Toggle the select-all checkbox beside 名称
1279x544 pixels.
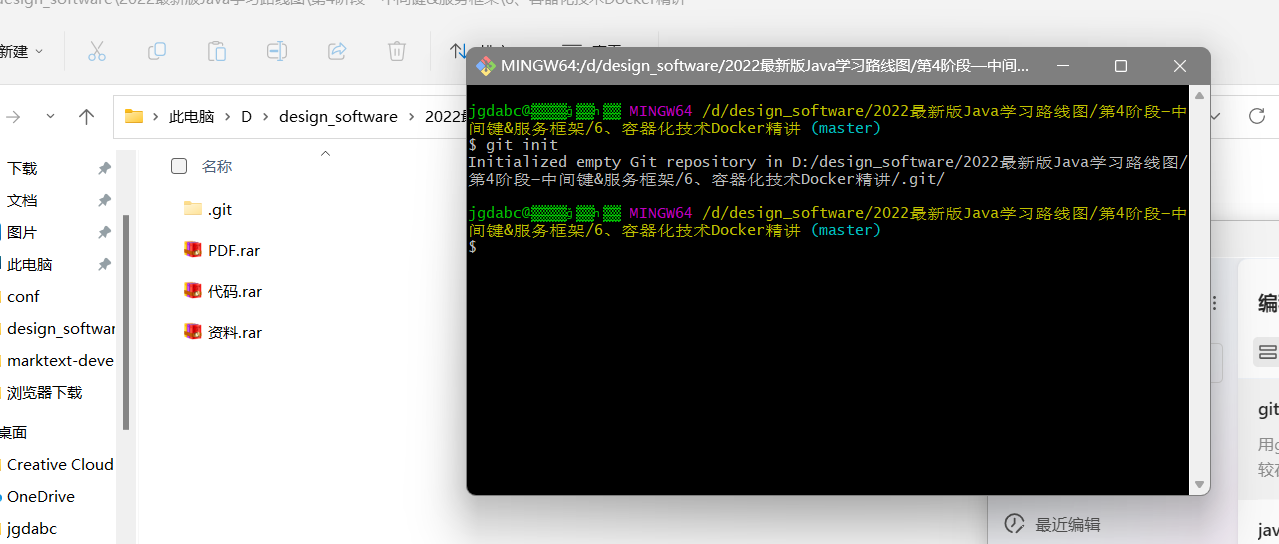tap(179, 166)
